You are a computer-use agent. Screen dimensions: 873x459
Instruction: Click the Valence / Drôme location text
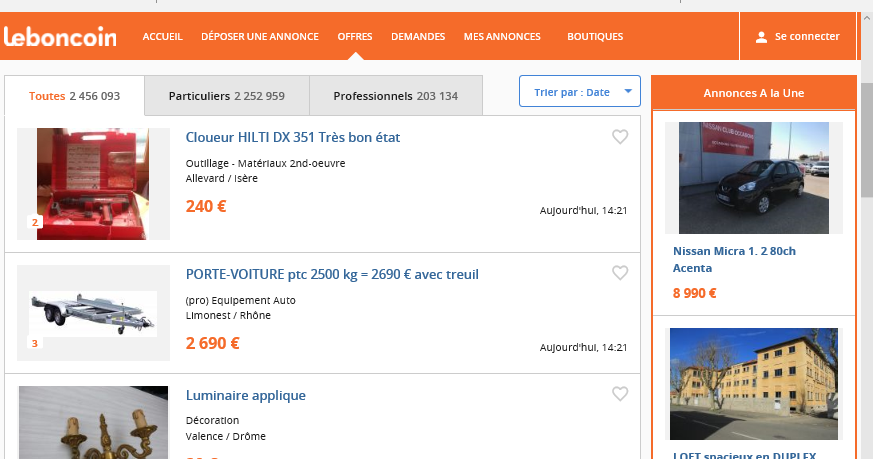point(225,436)
